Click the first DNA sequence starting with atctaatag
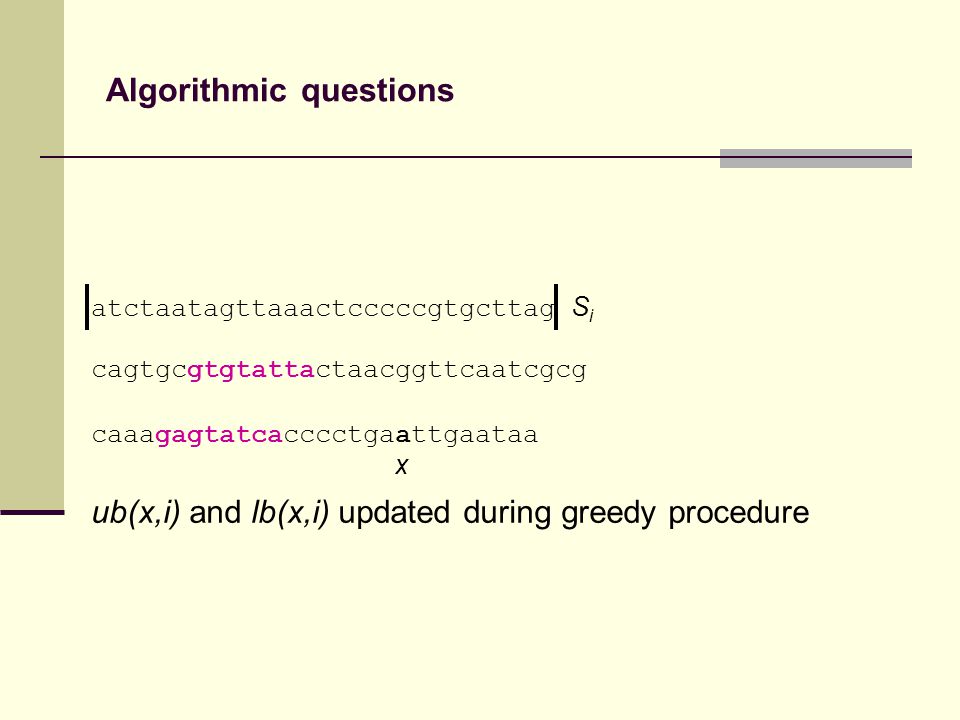 pyautogui.click(x=322, y=309)
